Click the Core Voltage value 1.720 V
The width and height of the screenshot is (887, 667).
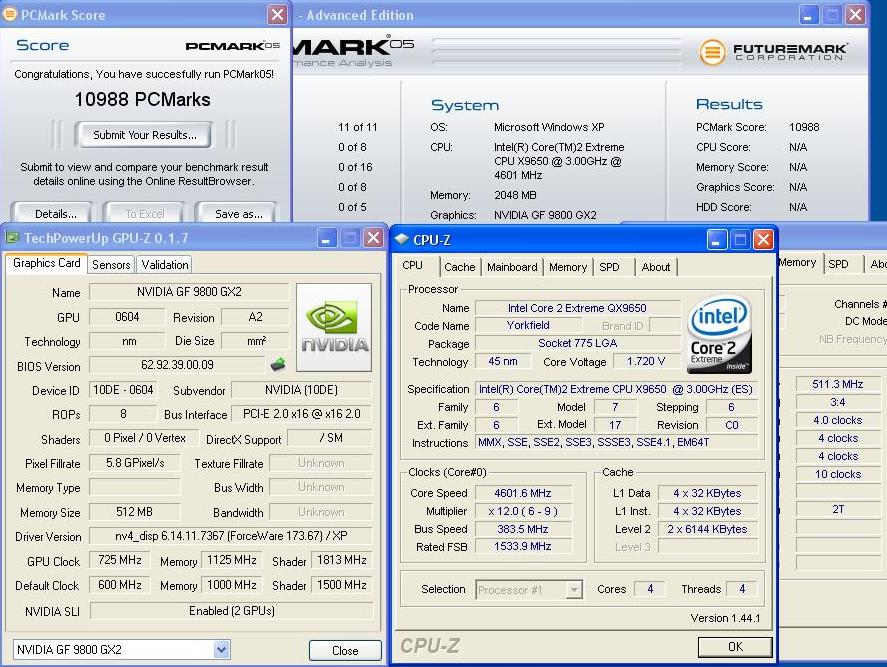pyautogui.click(x=646, y=362)
